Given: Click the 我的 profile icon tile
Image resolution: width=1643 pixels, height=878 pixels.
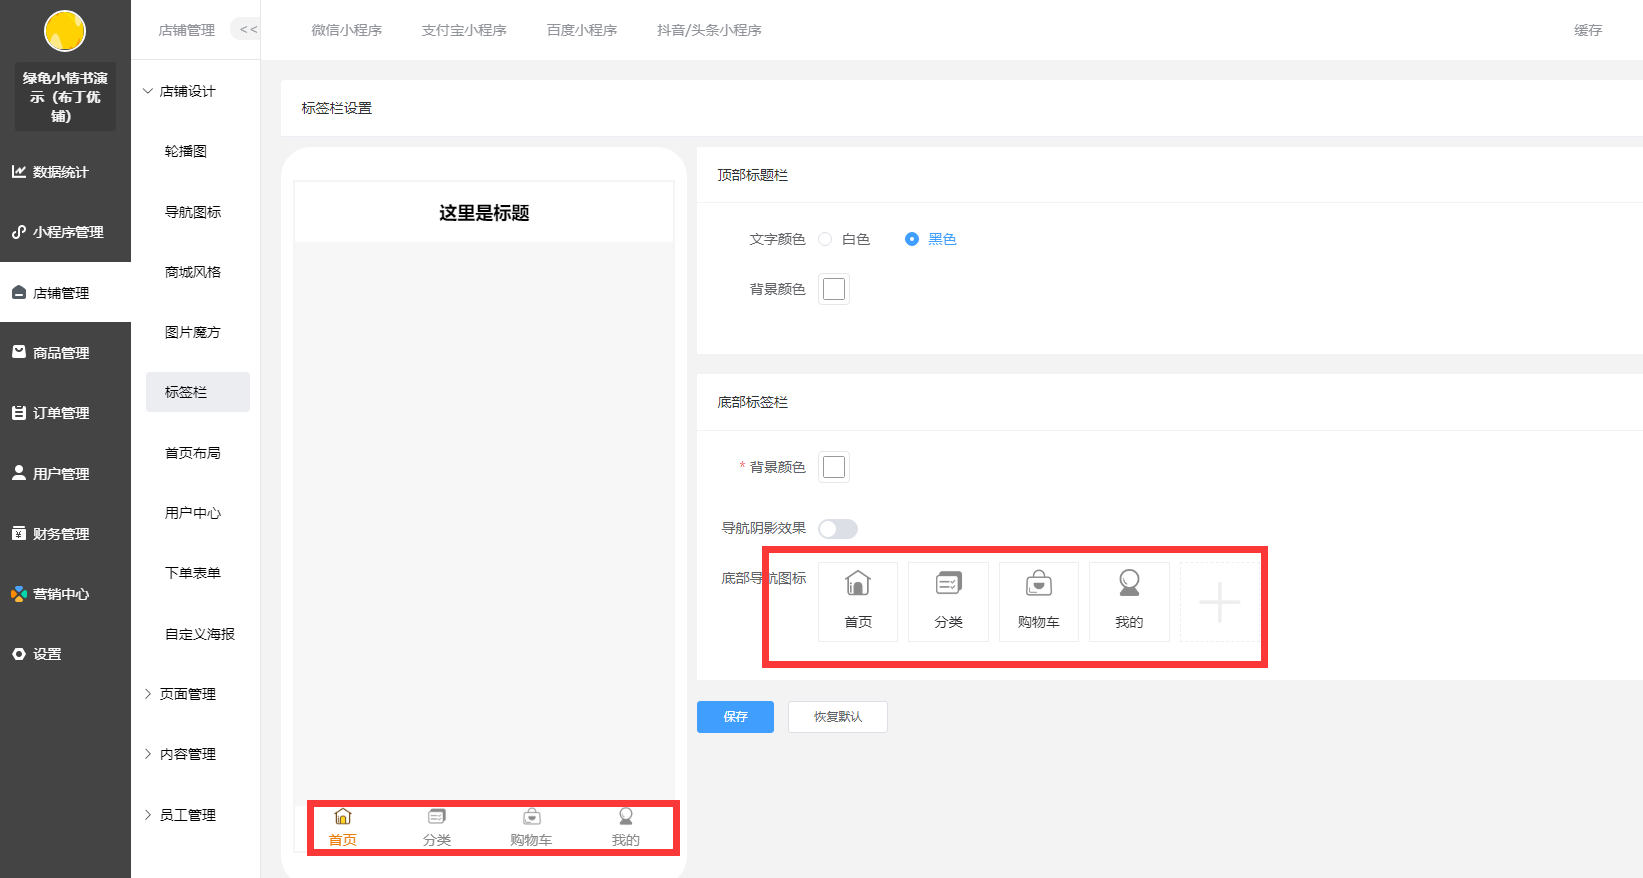Looking at the screenshot, I should coord(1129,600).
